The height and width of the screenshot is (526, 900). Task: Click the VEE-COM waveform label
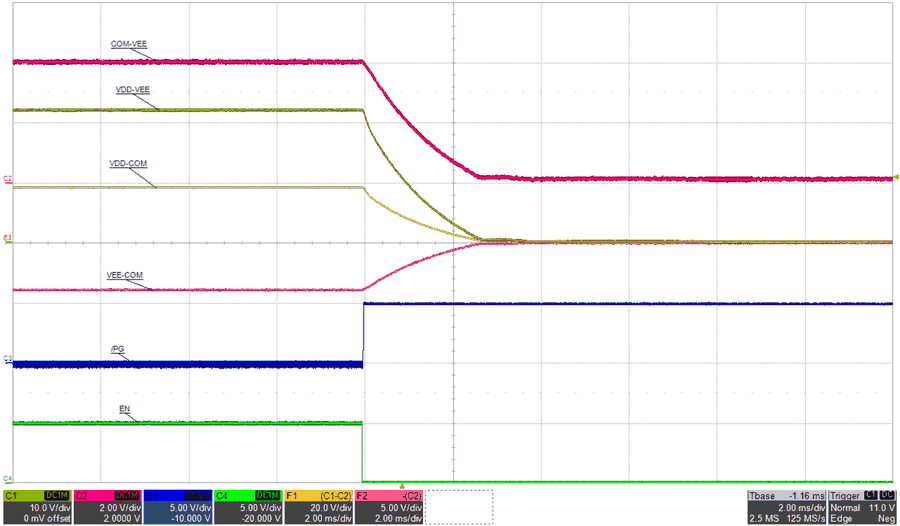pyautogui.click(x=125, y=276)
